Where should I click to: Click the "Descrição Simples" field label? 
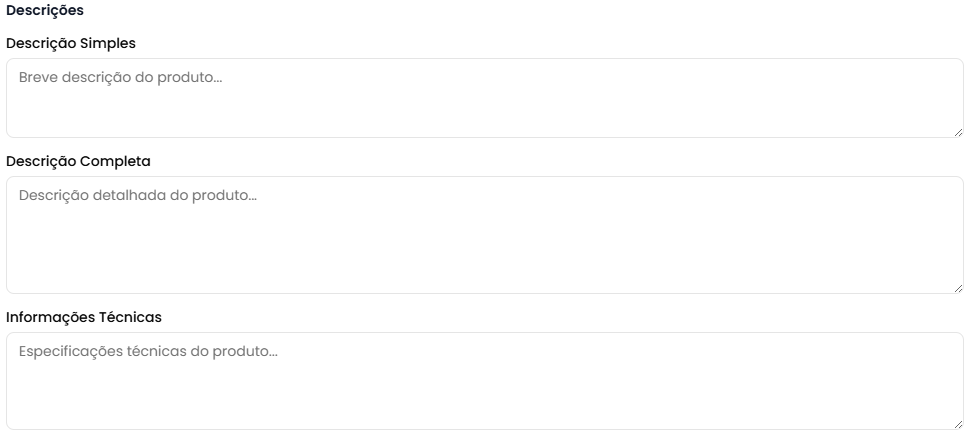tap(71, 44)
